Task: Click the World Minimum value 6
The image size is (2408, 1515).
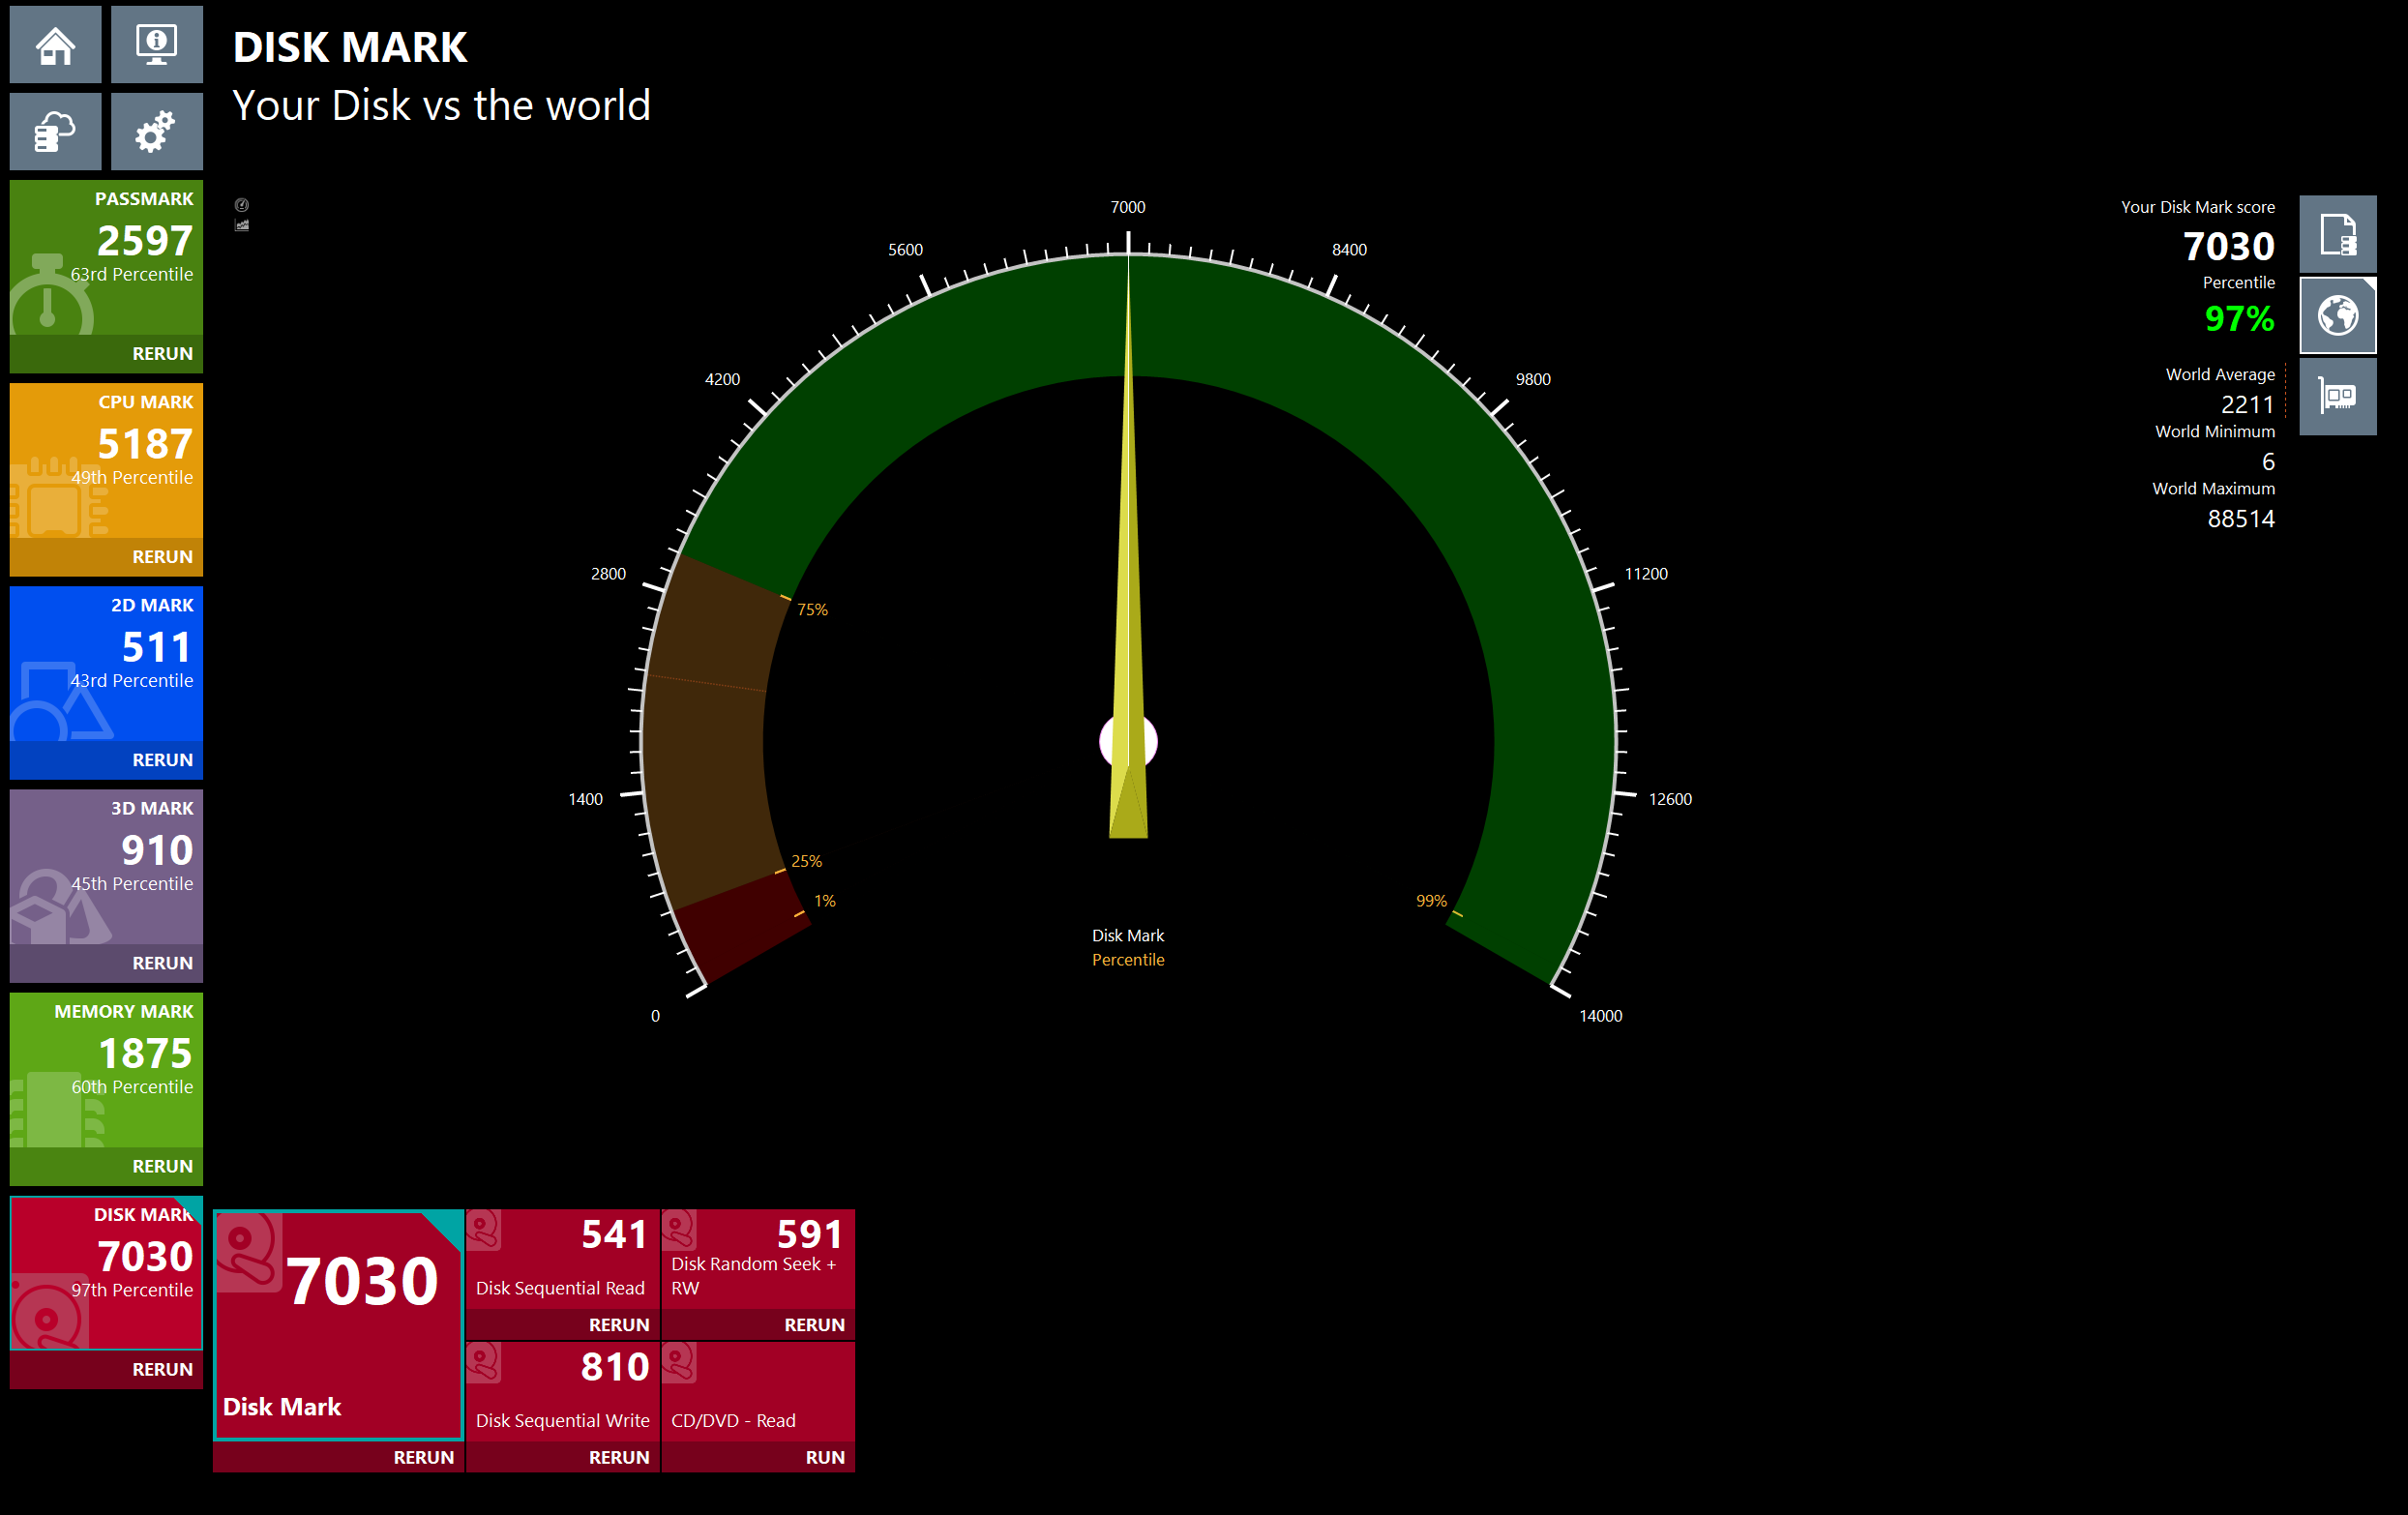Action: (2268, 461)
